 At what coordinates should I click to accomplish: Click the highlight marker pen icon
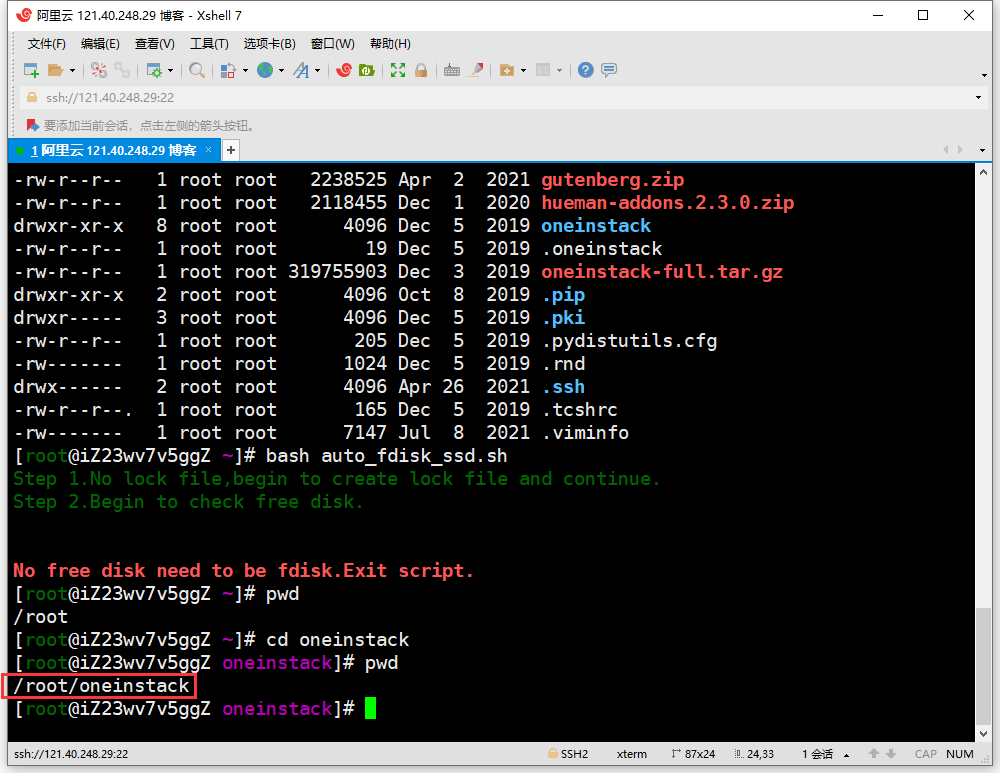pos(476,70)
